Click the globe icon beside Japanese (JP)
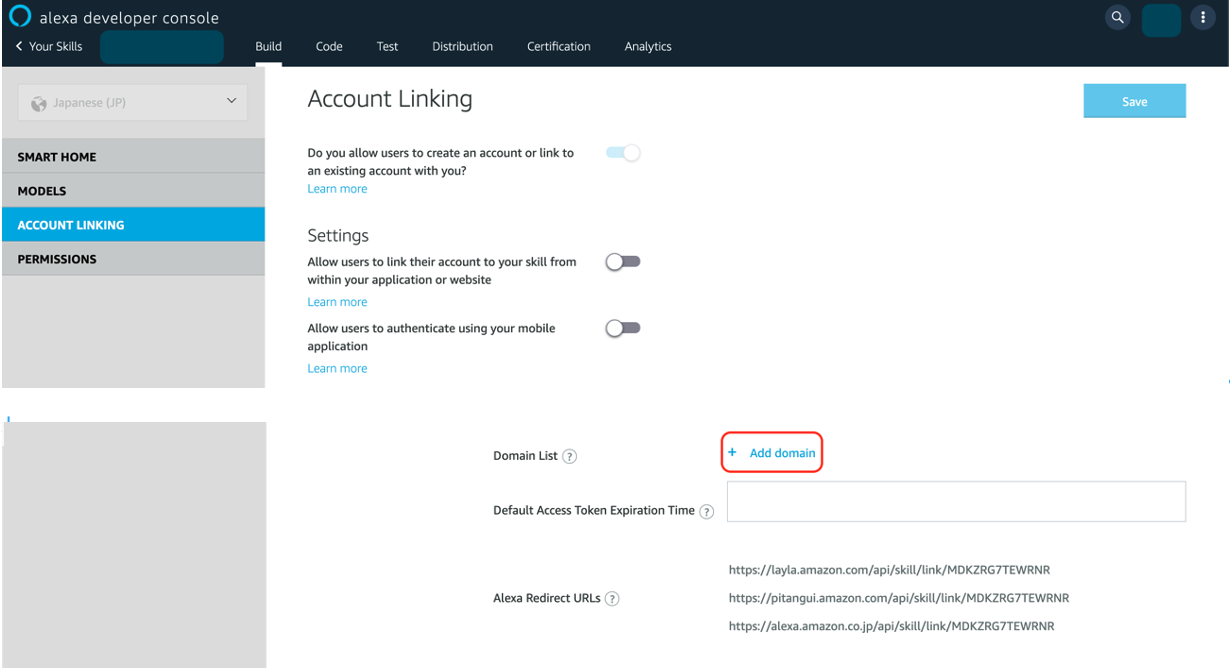The height and width of the screenshot is (670, 1230). coord(40,103)
